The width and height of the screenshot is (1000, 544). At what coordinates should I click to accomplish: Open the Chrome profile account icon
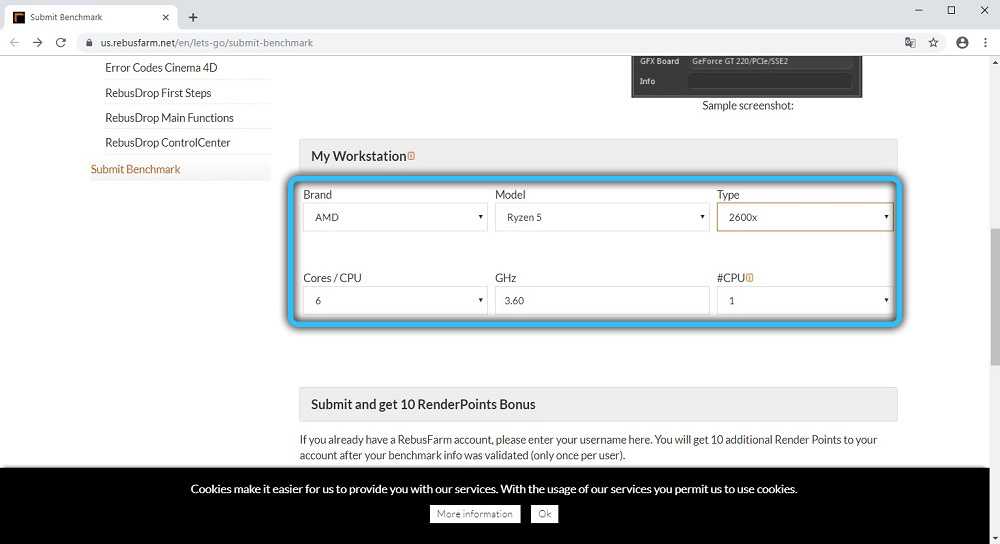click(x=962, y=43)
